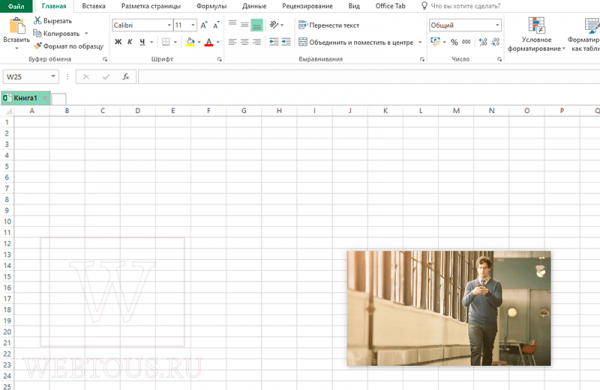Click the Borders grid icon
This screenshot has width=600, height=390.
tap(166, 42)
